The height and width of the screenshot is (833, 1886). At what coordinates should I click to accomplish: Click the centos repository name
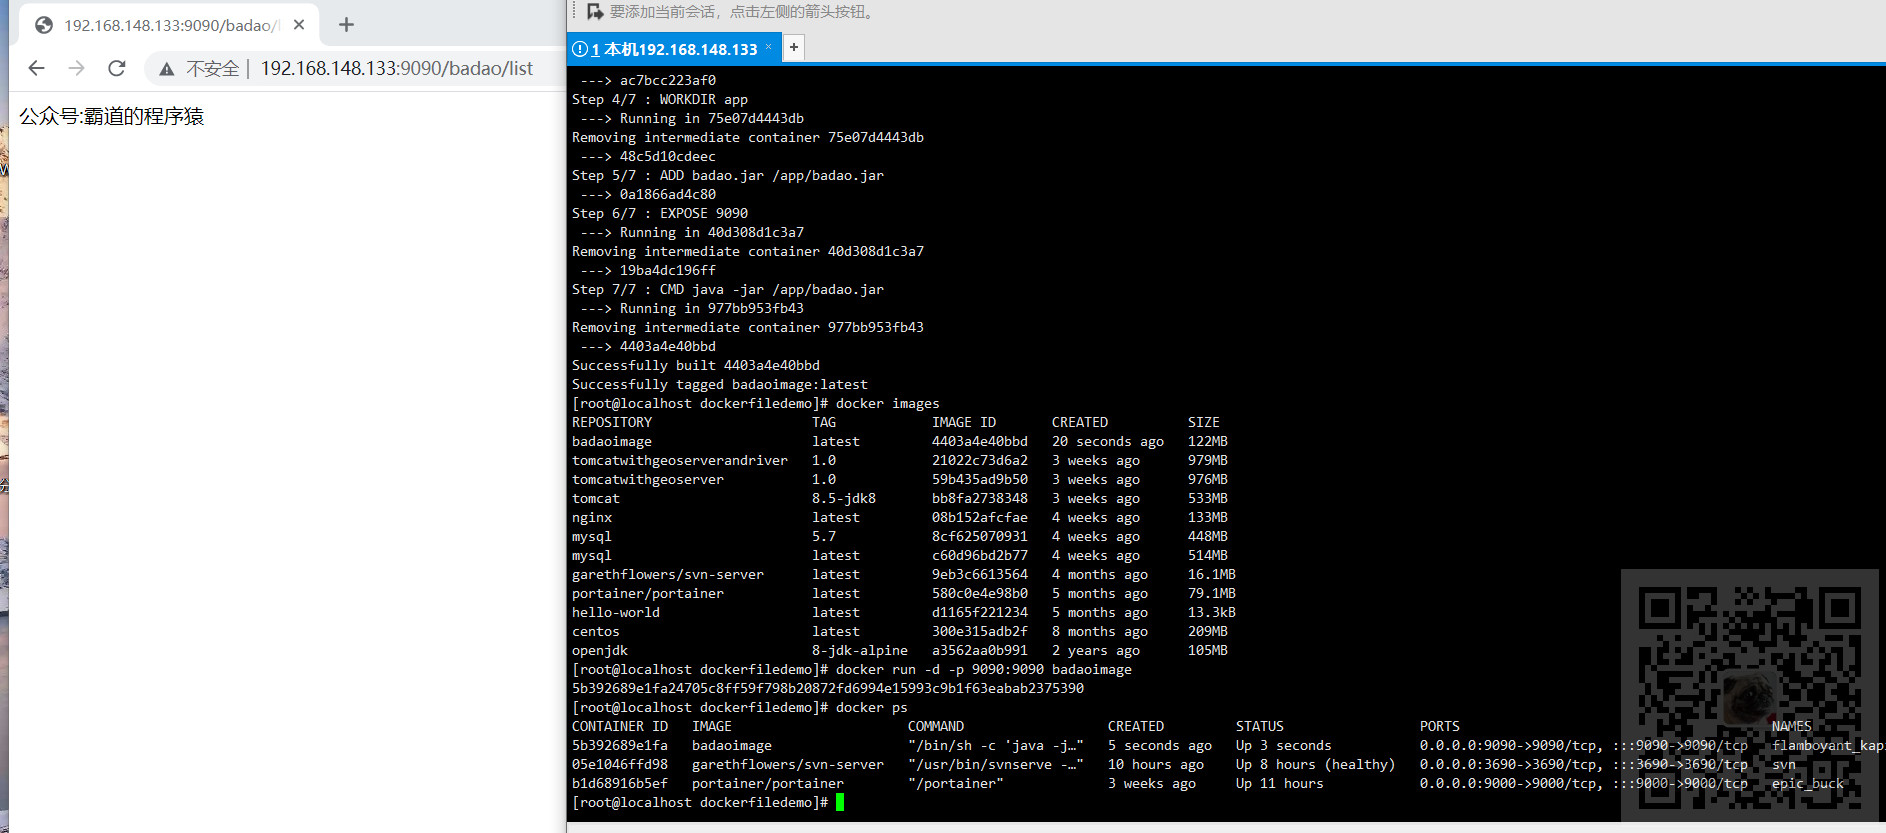click(596, 631)
